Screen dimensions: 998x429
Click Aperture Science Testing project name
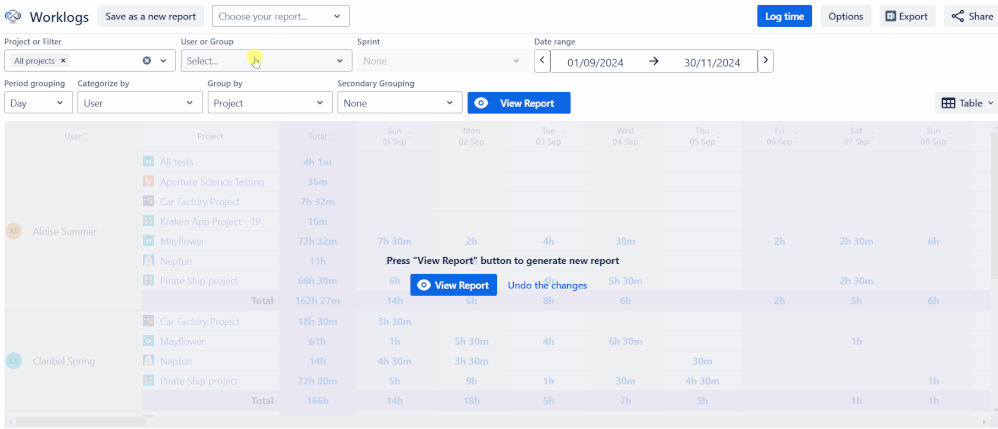tap(212, 182)
